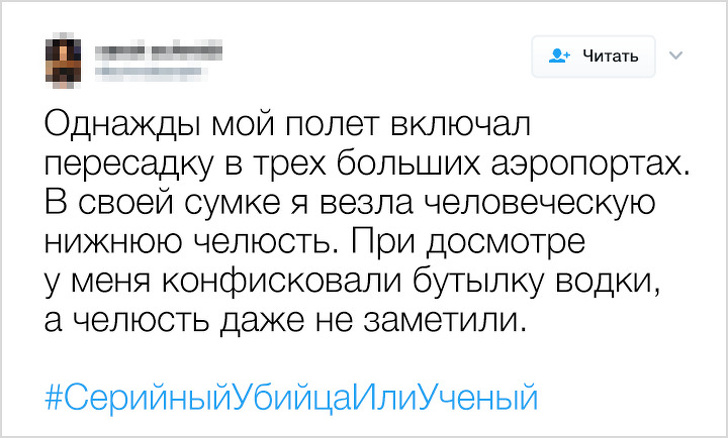
Task: Expand the tweet options chevron
Action: click(x=675, y=55)
